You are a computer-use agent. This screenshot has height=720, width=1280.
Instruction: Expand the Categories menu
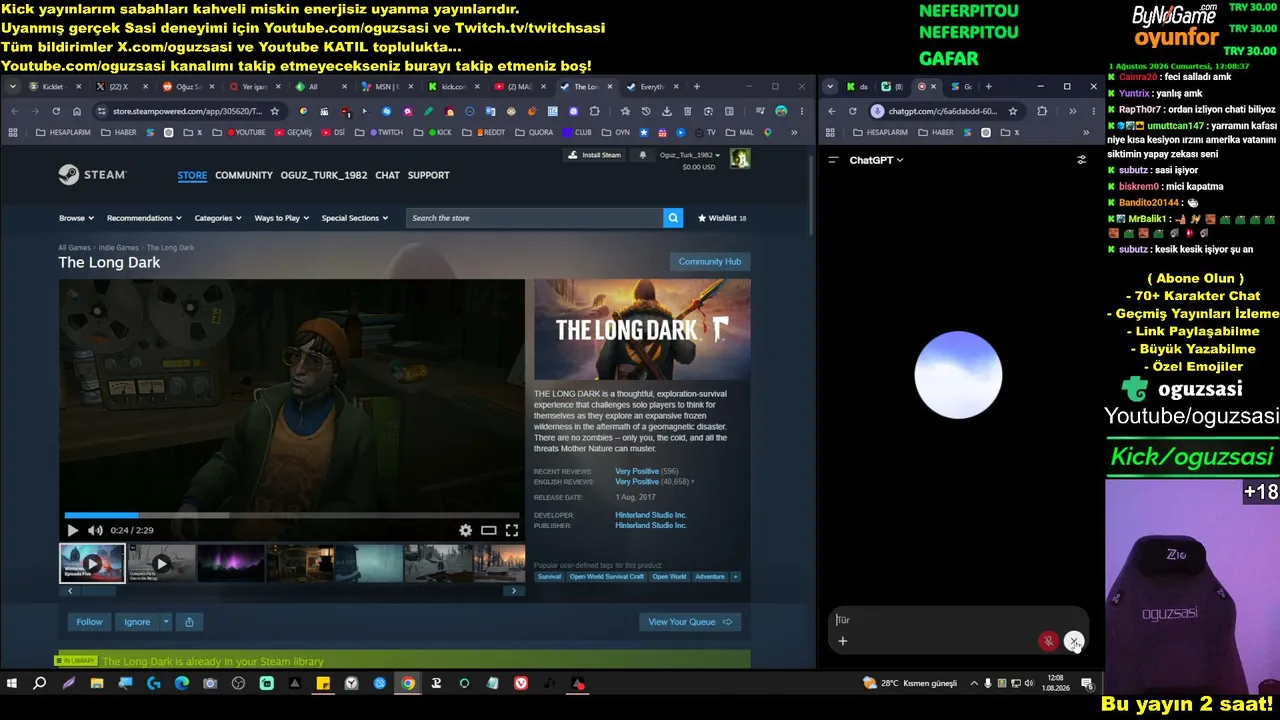click(218, 218)
